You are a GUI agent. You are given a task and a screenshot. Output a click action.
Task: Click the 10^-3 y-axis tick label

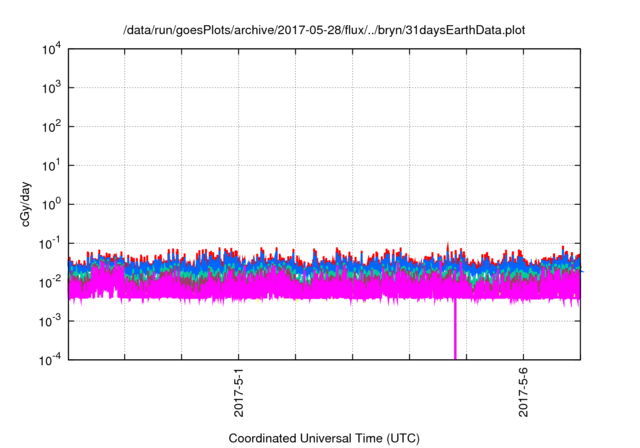(50, 321)
